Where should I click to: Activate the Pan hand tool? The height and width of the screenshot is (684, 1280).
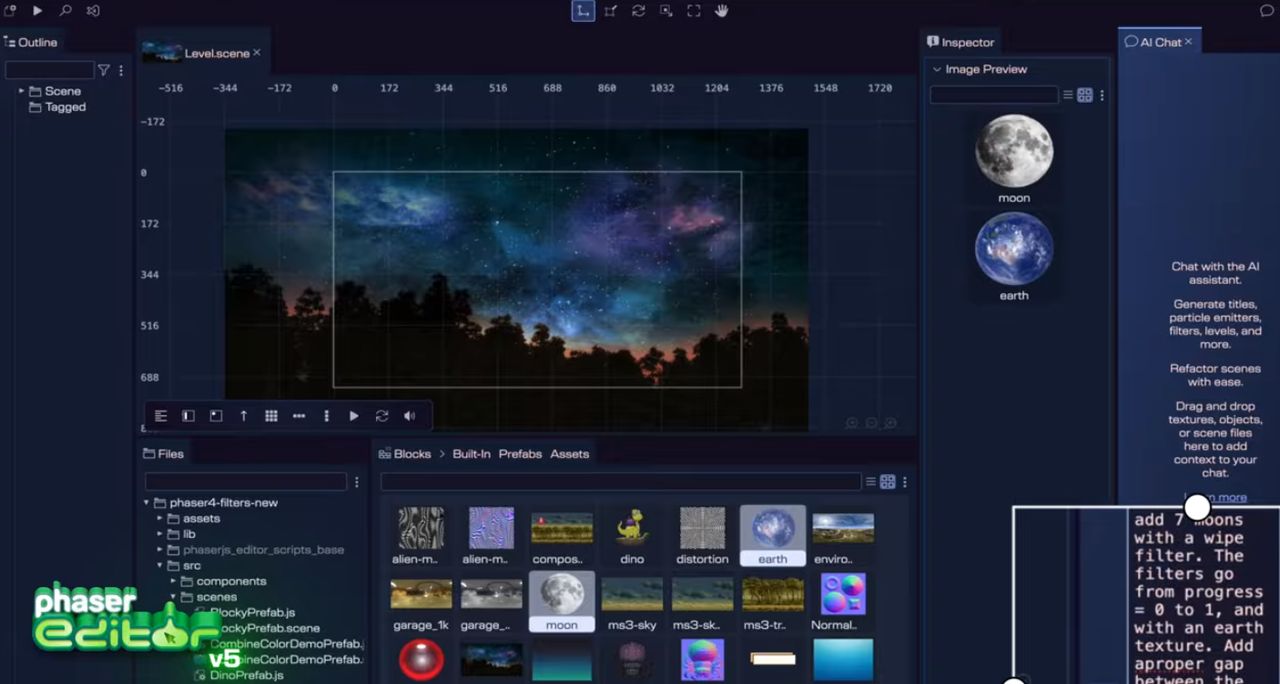pyautogui.click(x=721, y=11)
